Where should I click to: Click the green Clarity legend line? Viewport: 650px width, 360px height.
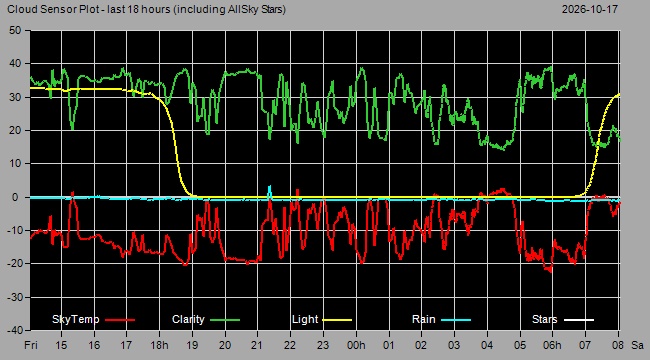225,320
